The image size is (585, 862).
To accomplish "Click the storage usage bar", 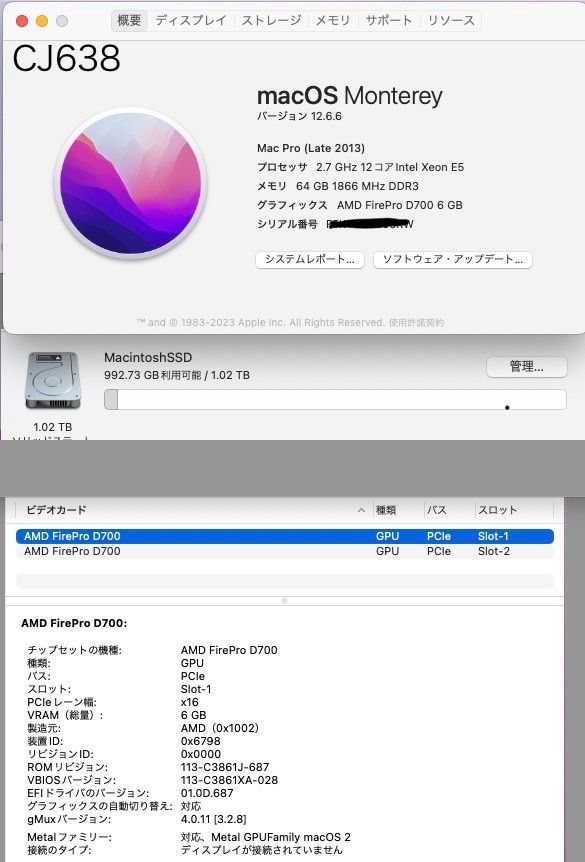I will pyautogui.click(x=335, y=400).
